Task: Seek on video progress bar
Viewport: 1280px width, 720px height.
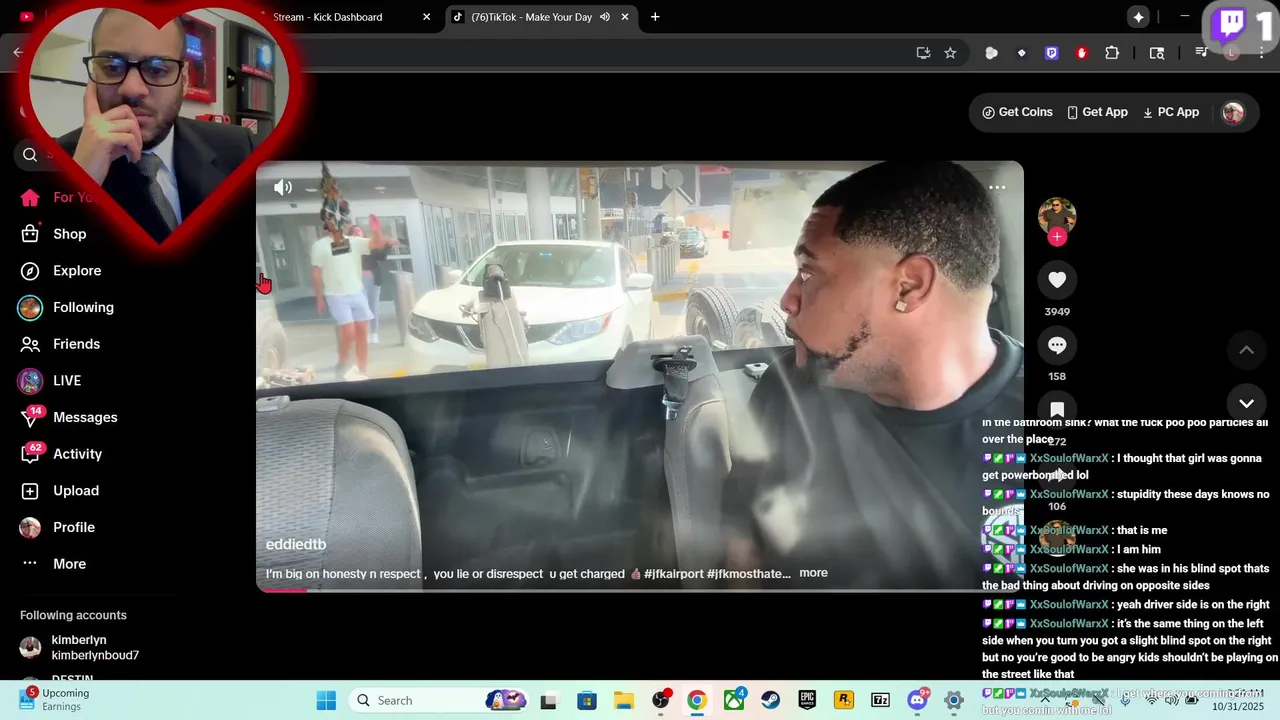Action: [640, 590]
